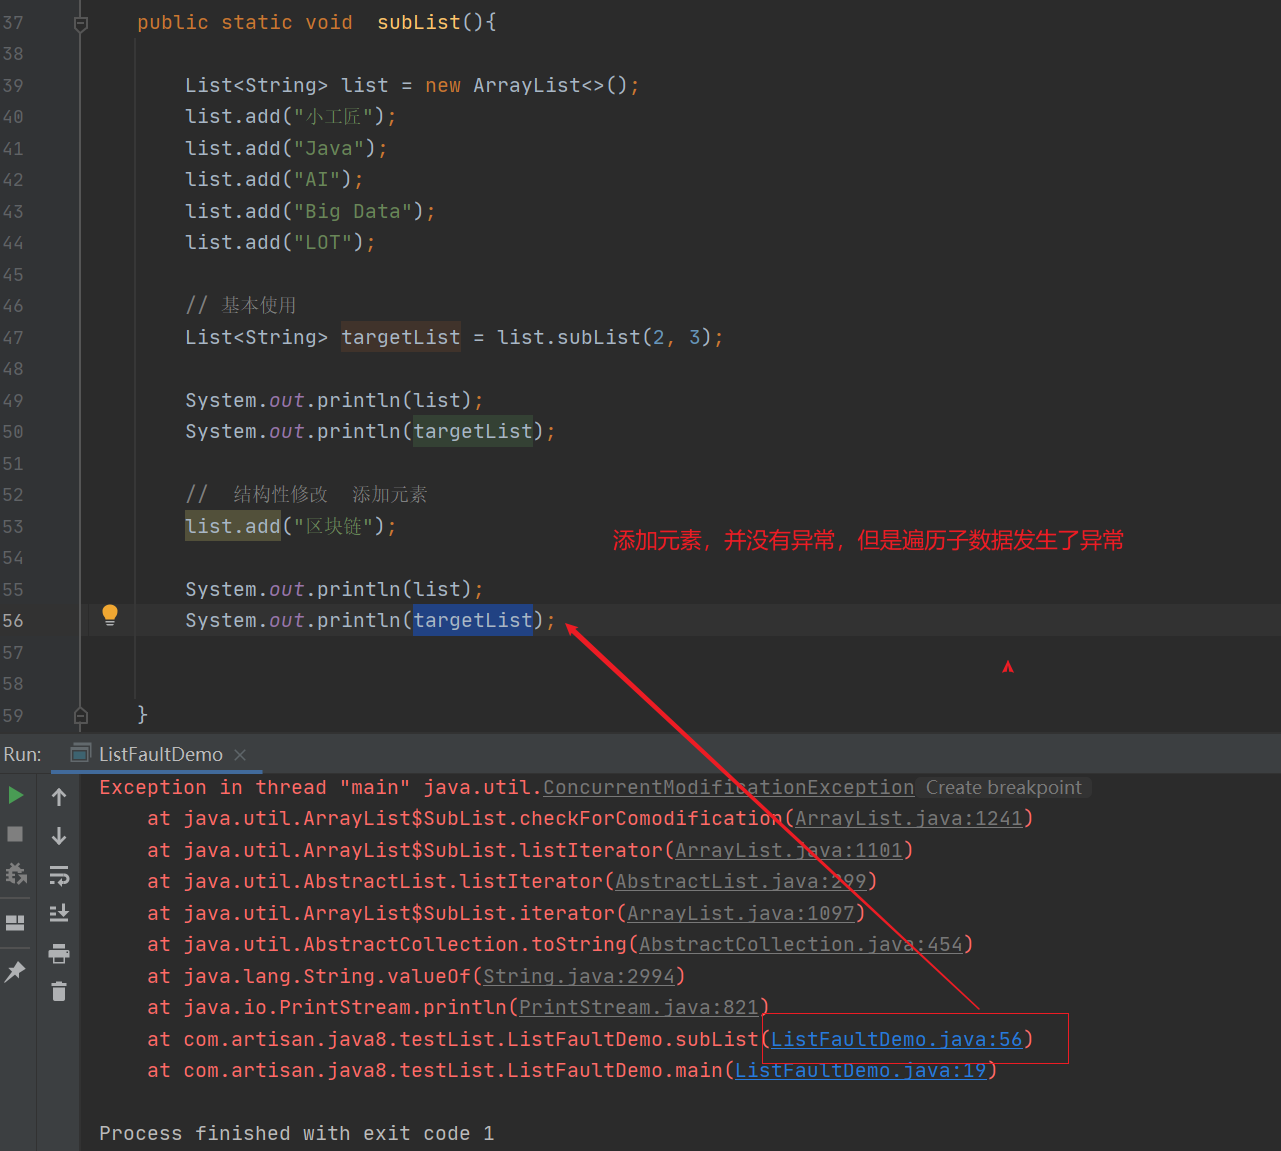Open PrintStream.java:821 stack trace link
This screenshot has height=1151, width=1281.
639,1007
